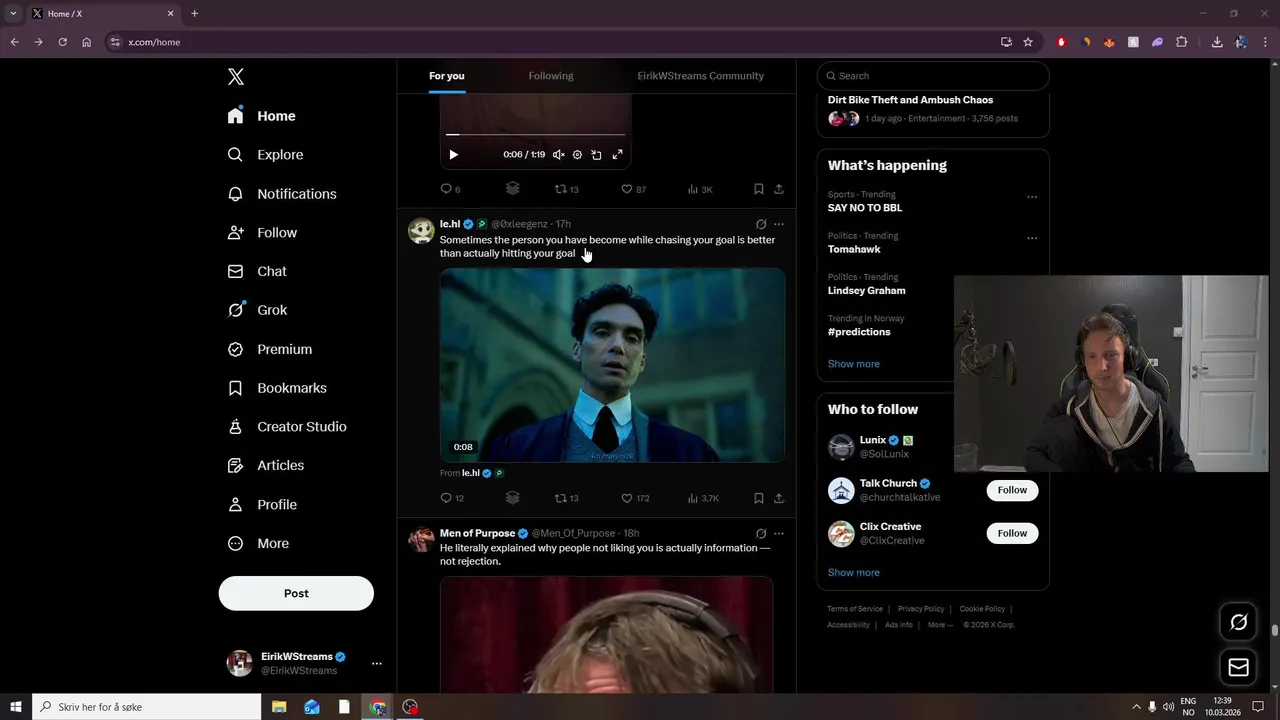
Task: Click the Post button
Action: pyautogui.click(x=296, y=593)
